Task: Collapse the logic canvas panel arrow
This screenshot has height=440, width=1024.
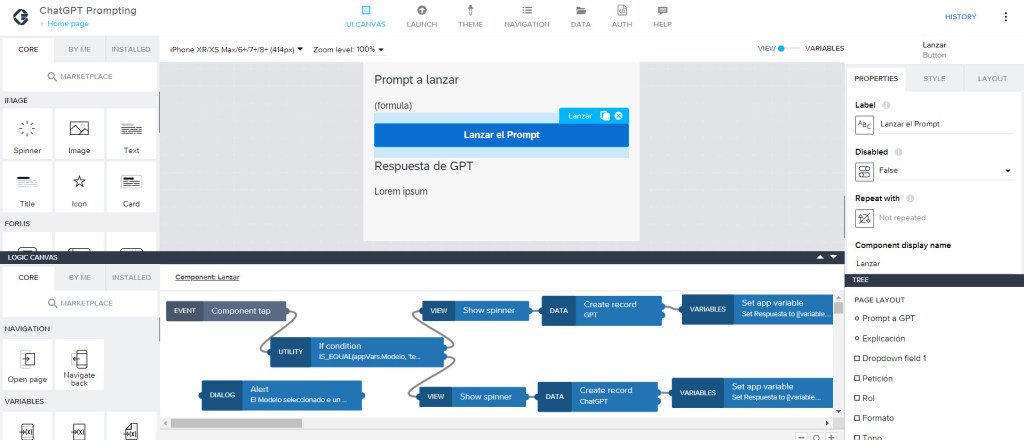Action: pos(834,257)
